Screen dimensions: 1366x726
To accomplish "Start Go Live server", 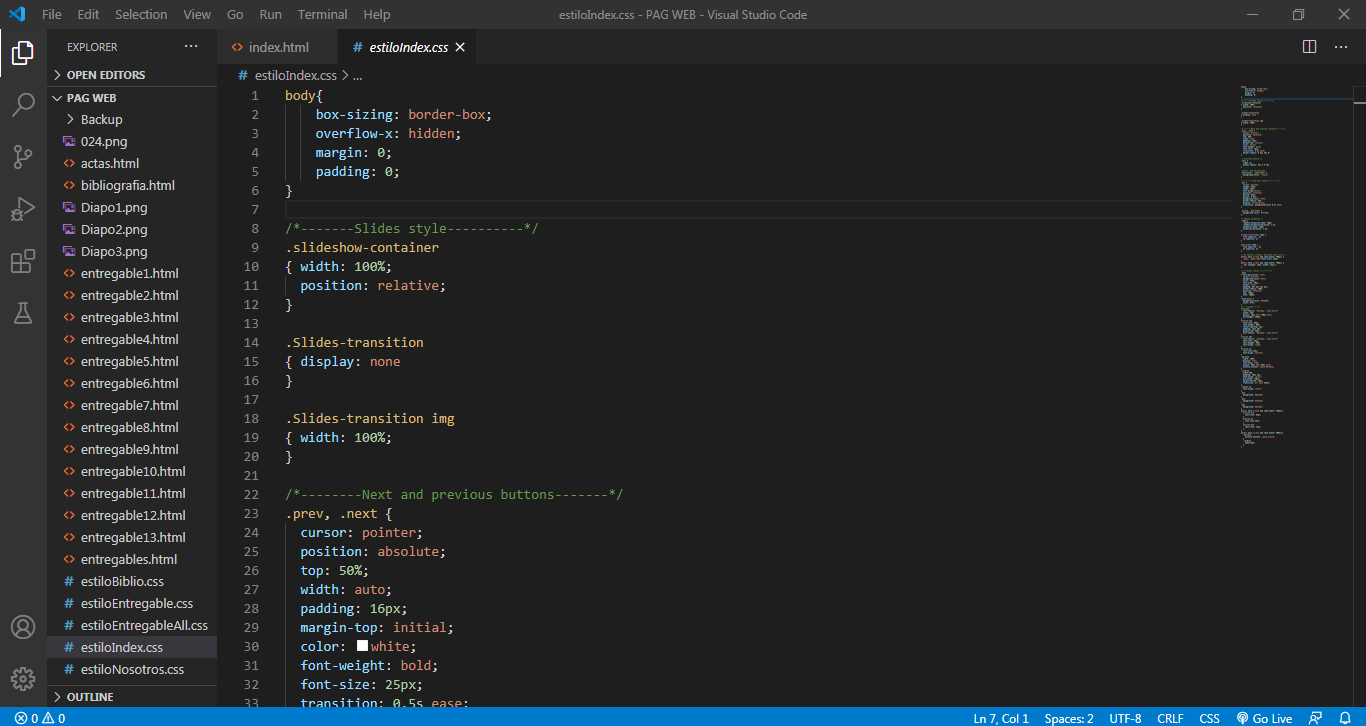I will [x=1264, y=718].
